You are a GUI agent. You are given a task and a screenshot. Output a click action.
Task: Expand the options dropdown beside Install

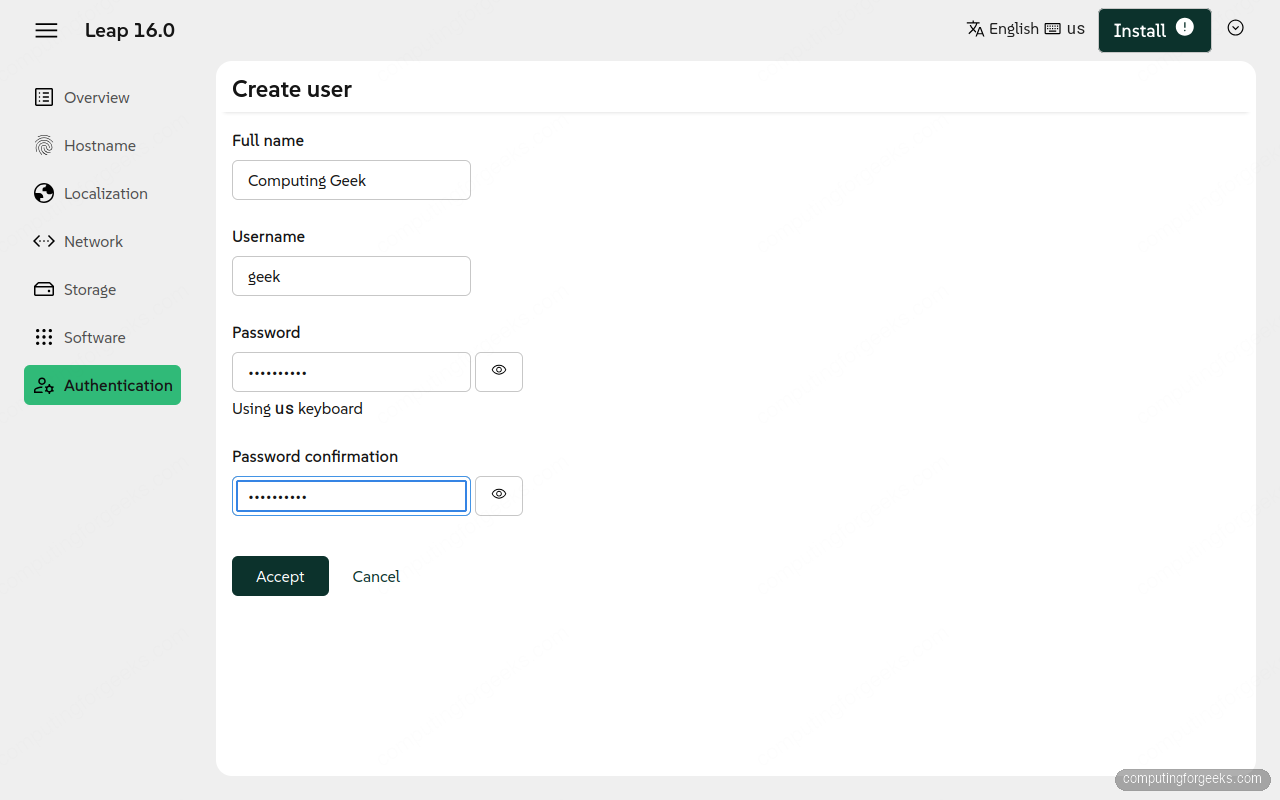pos(1236,28)
